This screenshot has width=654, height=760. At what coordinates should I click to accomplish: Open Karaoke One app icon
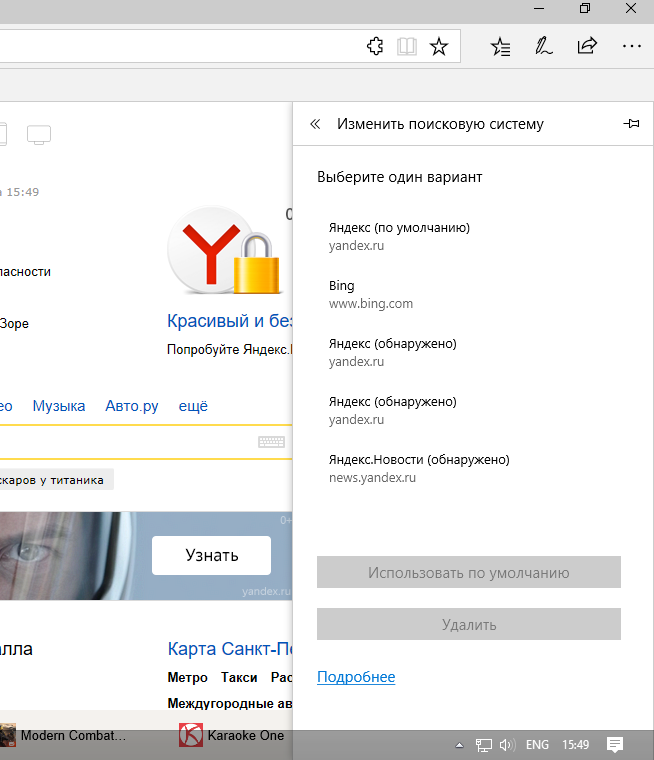tap(191, 735)
